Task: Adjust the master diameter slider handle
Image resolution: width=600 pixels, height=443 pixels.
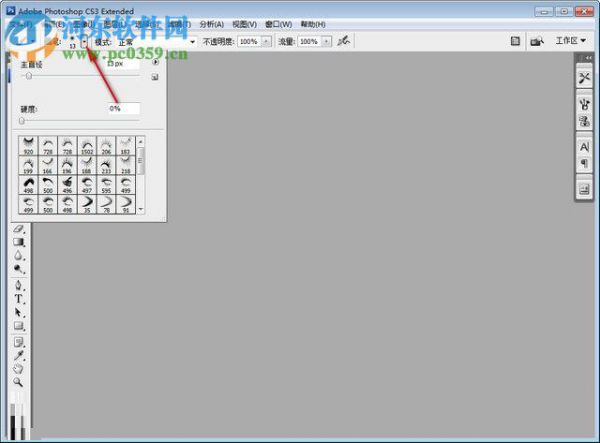Action: (28, 76)
